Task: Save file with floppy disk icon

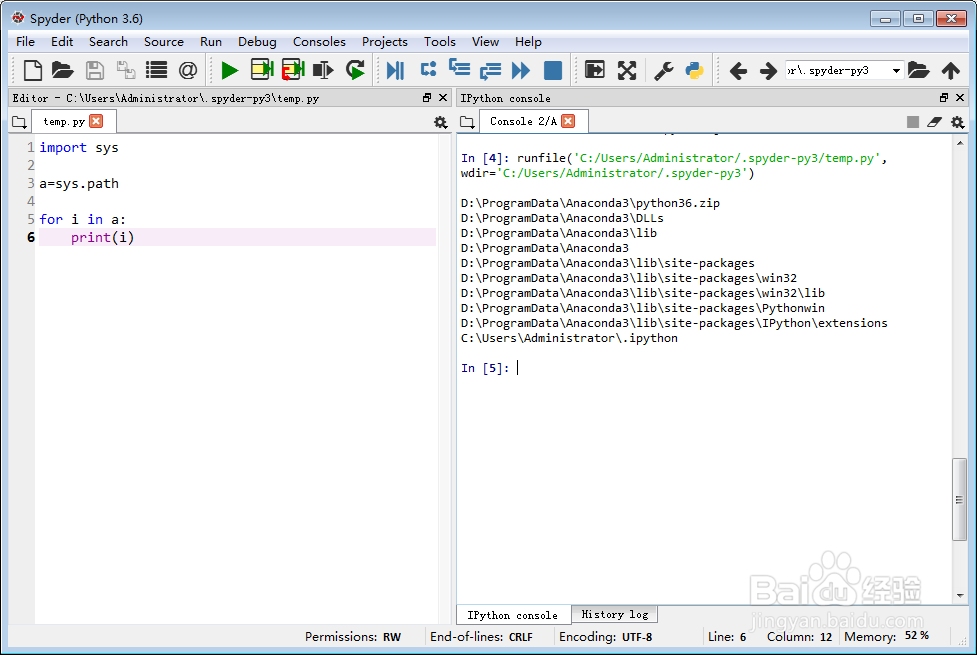Action: [x=95, y=70]
